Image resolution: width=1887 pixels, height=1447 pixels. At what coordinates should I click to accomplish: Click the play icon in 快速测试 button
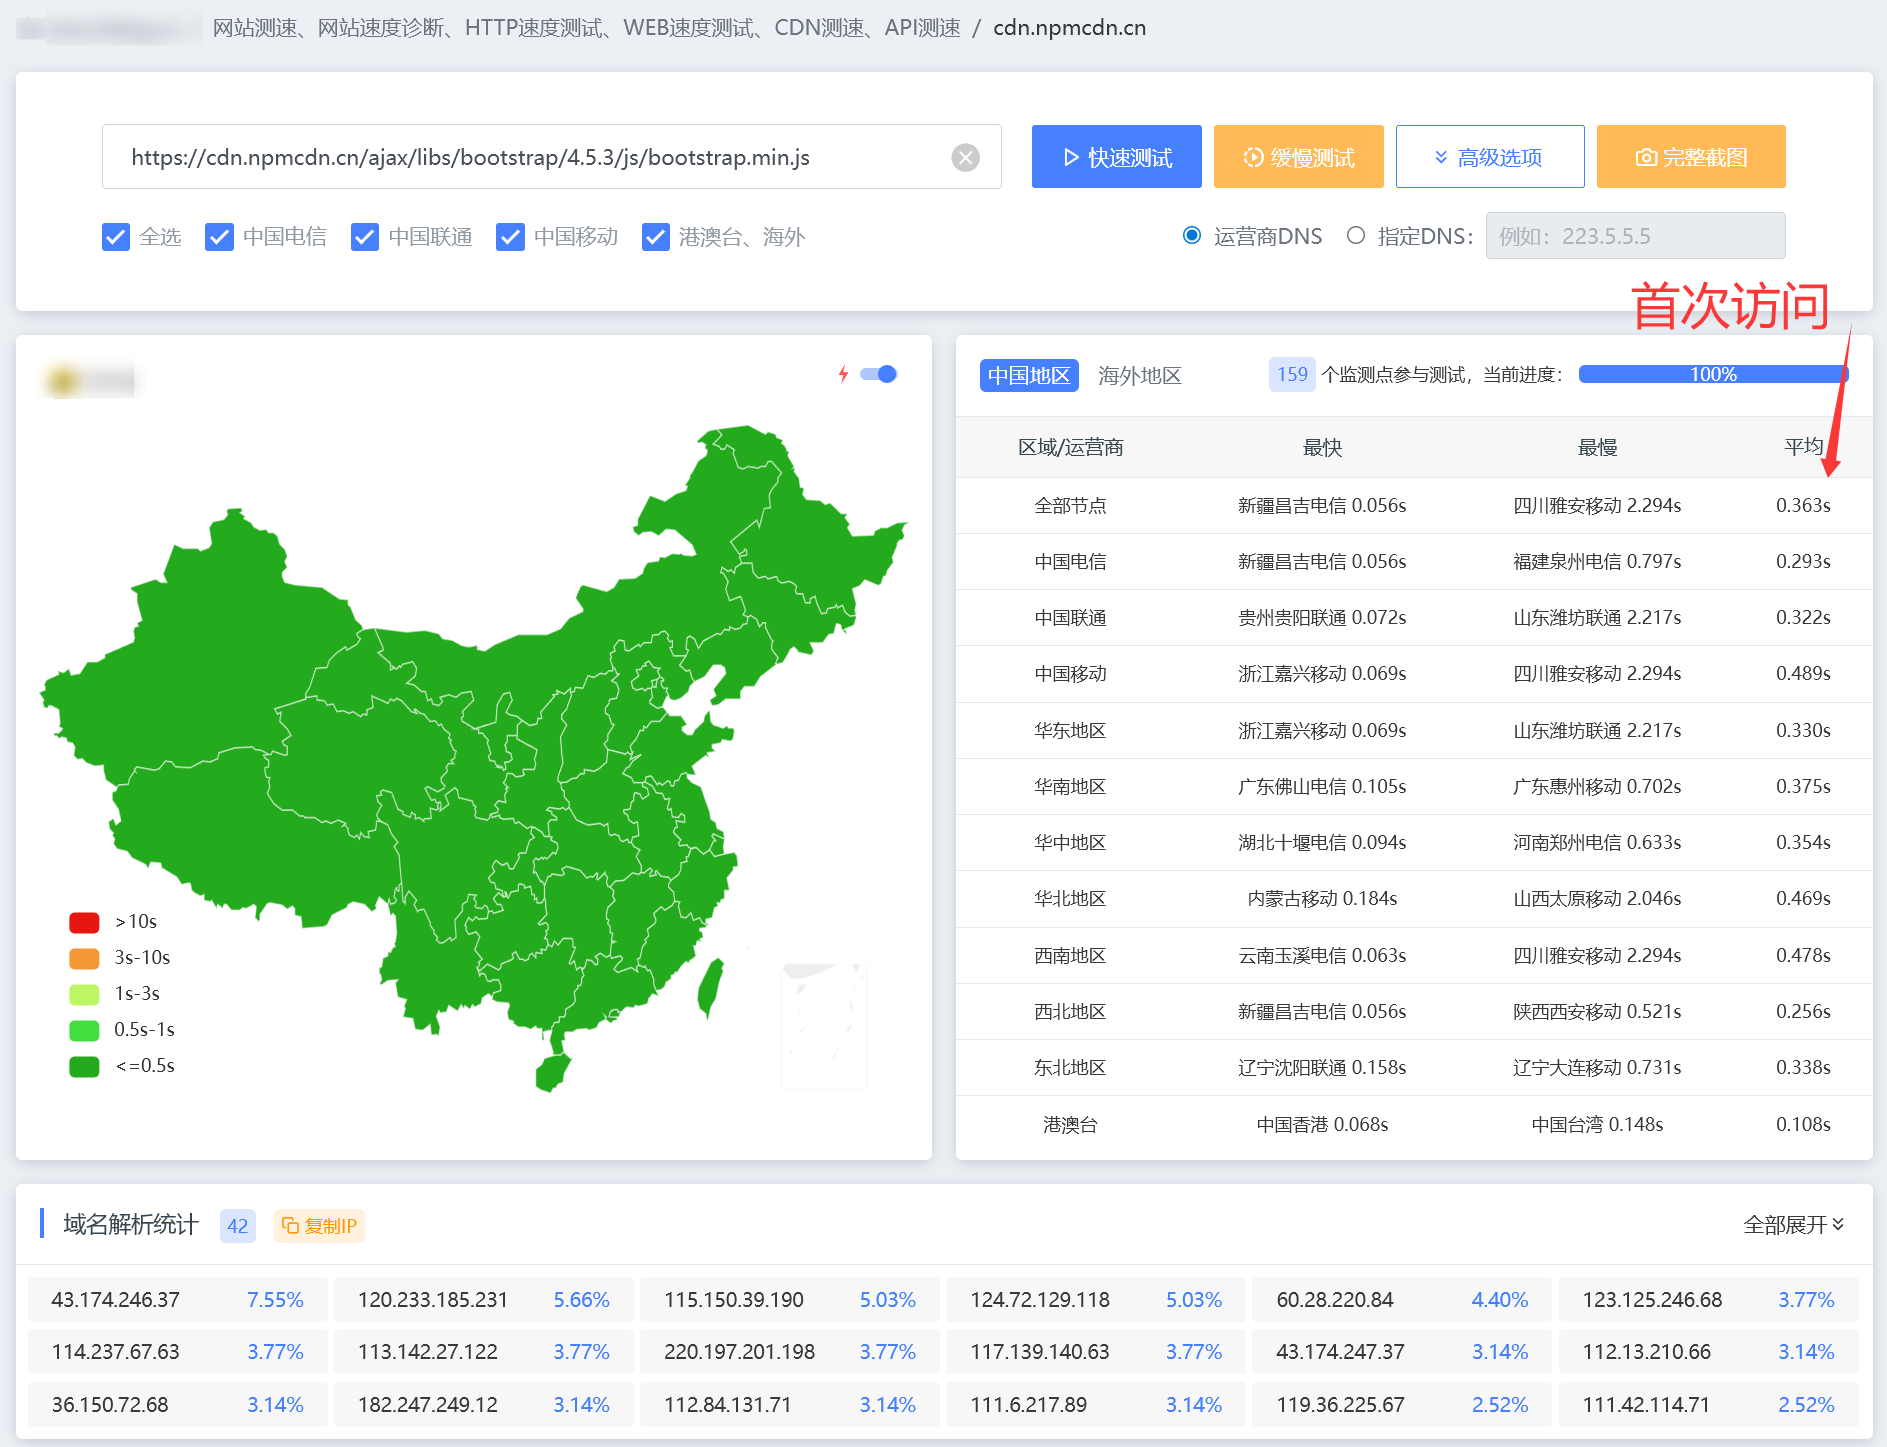[1070, 157]
